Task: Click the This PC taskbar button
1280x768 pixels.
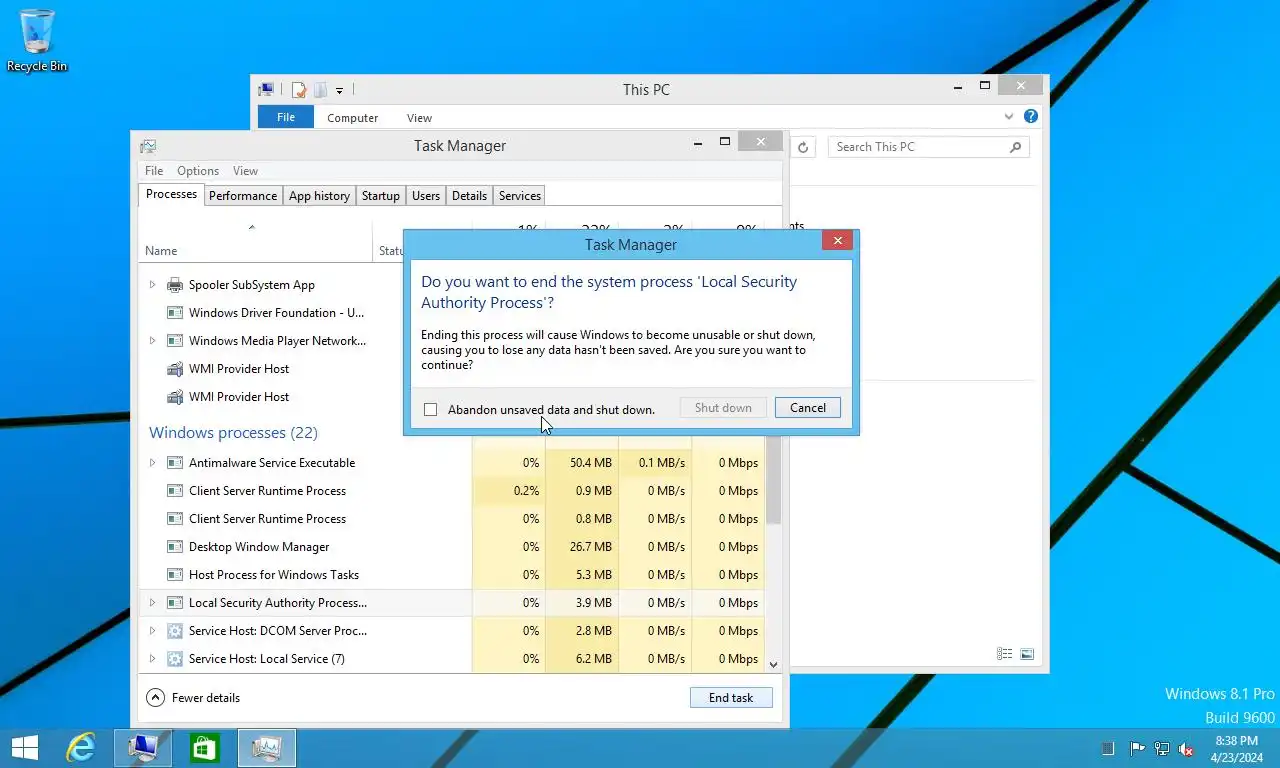Action: (x=143, y=748)
